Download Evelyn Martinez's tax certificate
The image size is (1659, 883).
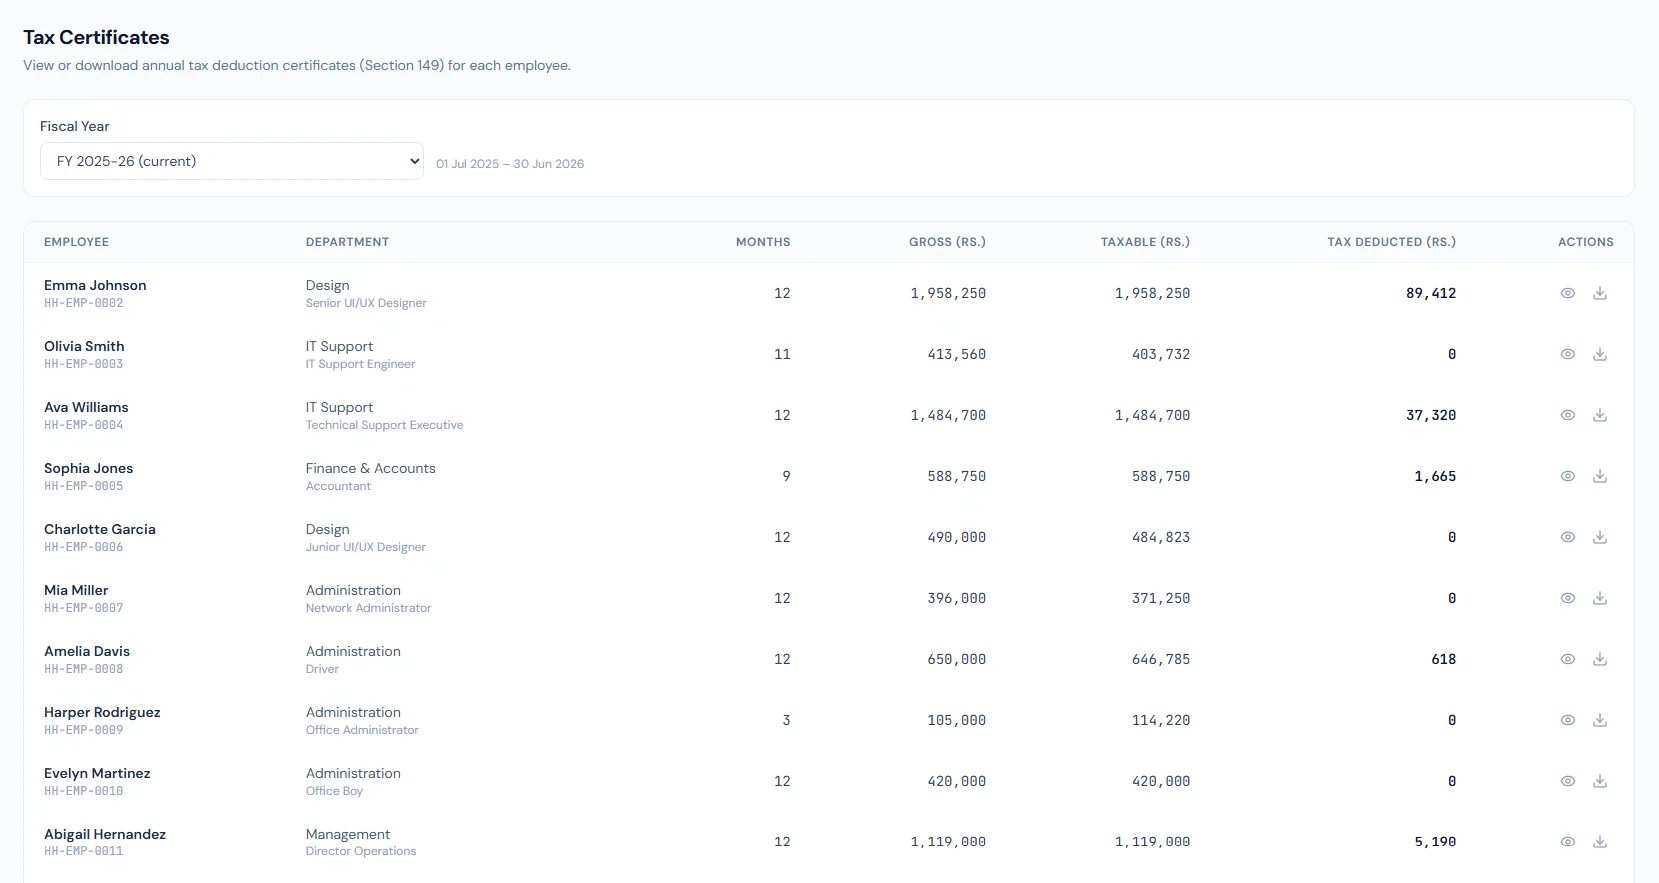(x=1600, y=781)
